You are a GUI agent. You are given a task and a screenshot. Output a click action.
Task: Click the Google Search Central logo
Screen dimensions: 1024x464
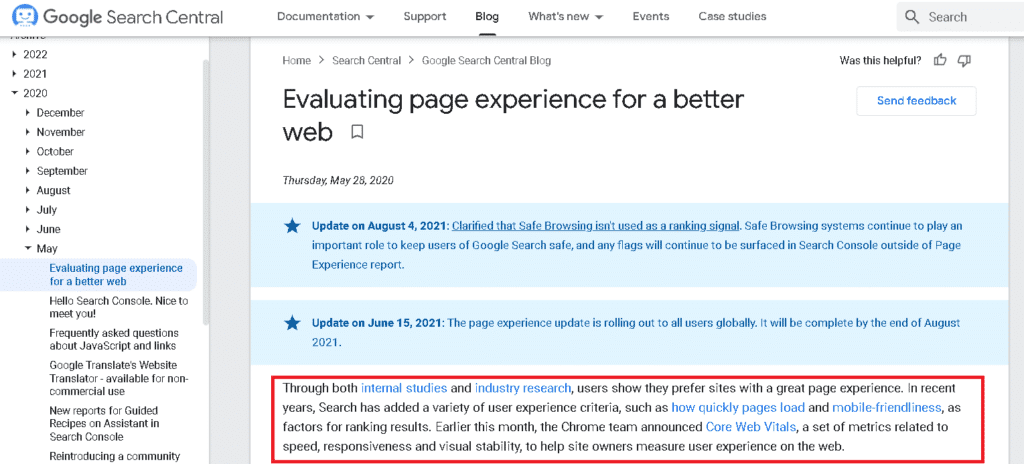coord(118,17)
